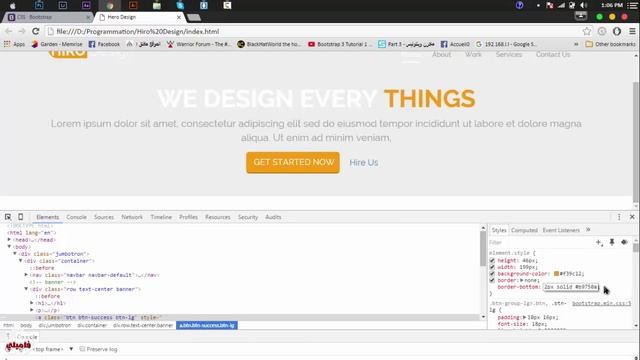The width and height of the screenshot is (640, 360).
Task: Switch to the Sources DevTools tab
Action: 104,217
